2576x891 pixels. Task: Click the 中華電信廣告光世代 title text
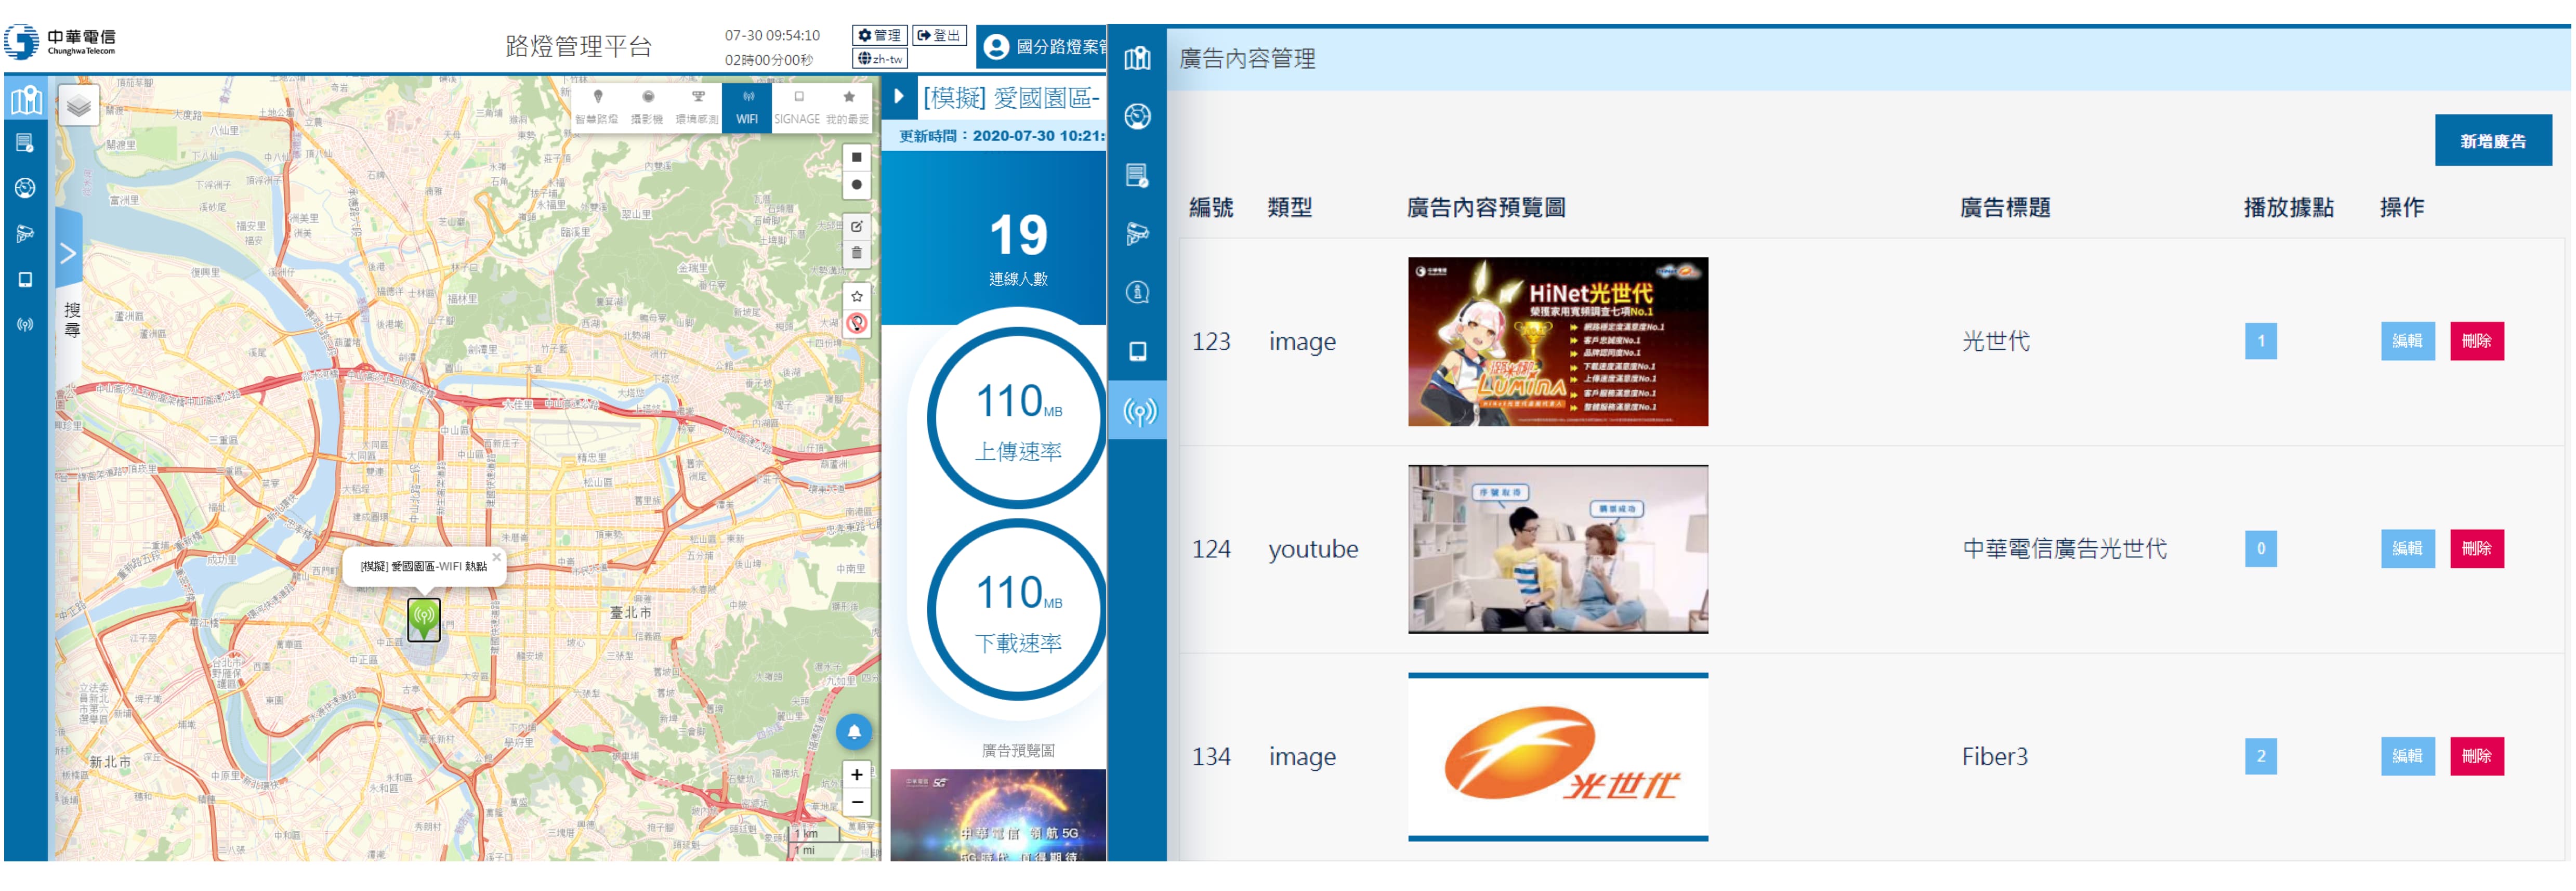click(2064, 549)
